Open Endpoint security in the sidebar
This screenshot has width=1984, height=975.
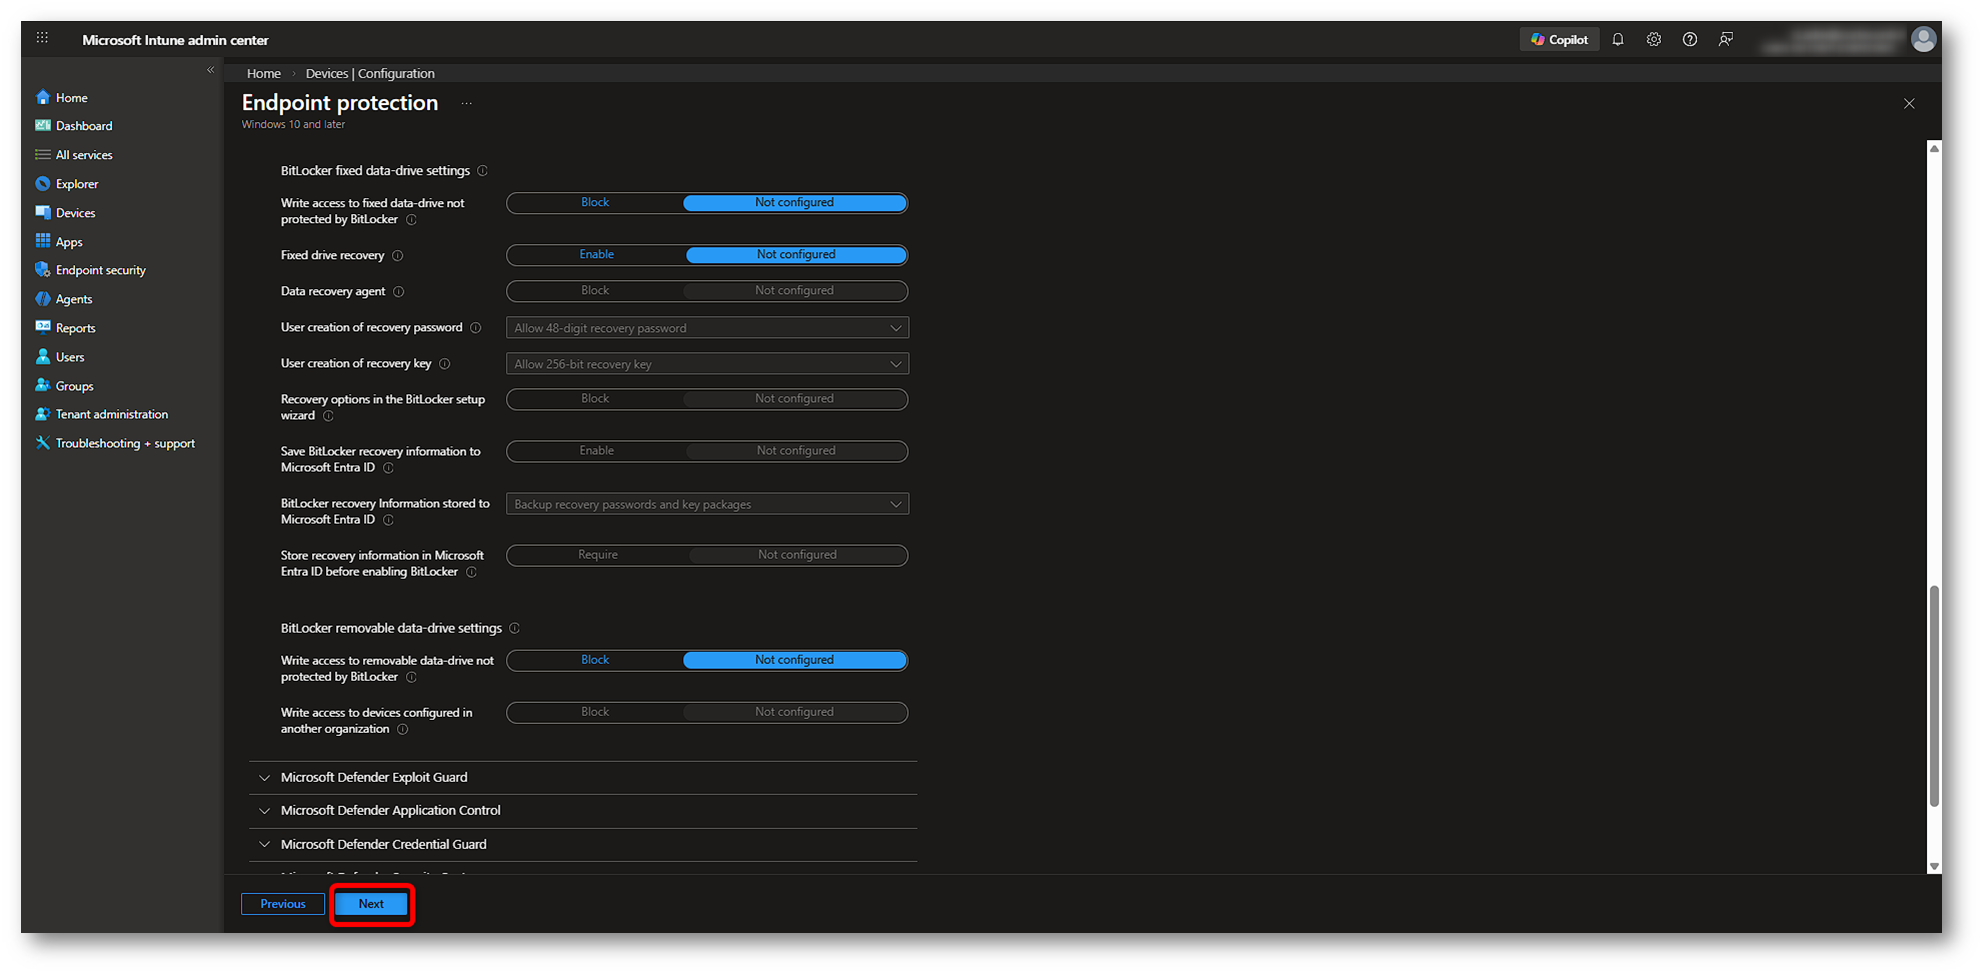101,270
